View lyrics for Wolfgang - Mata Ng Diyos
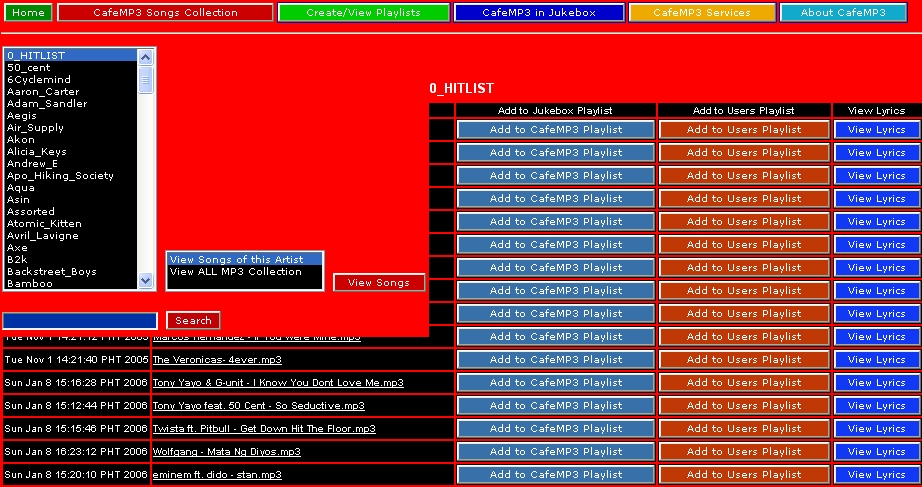Screen dimensions: 922x487 point(876,452)
